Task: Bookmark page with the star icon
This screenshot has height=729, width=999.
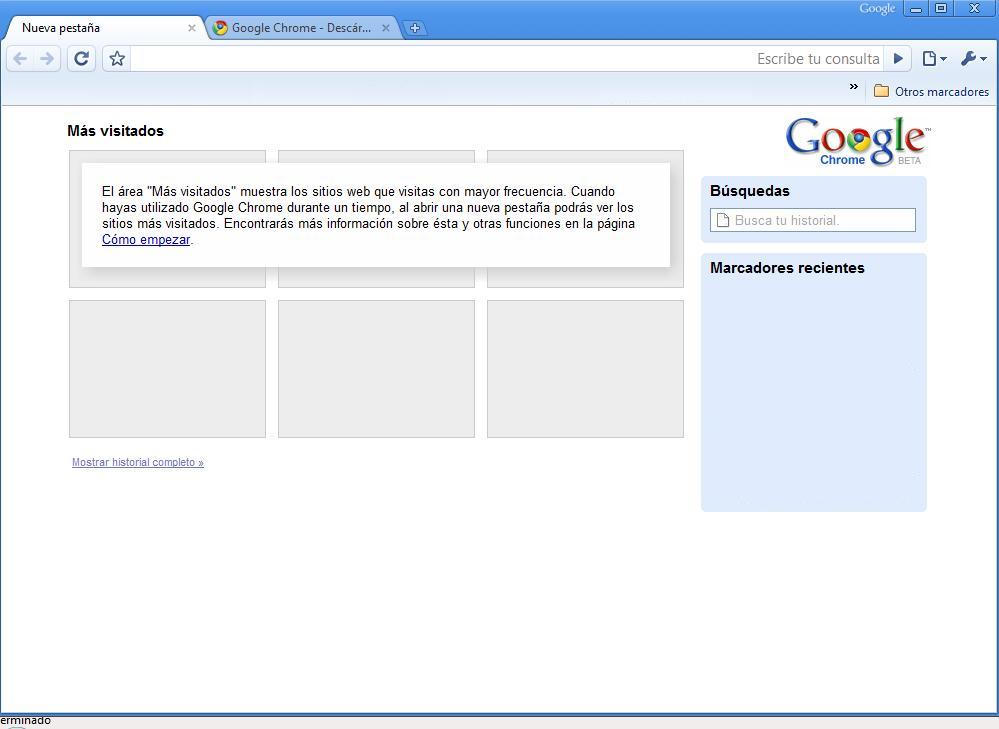Action: pos(117,59)
